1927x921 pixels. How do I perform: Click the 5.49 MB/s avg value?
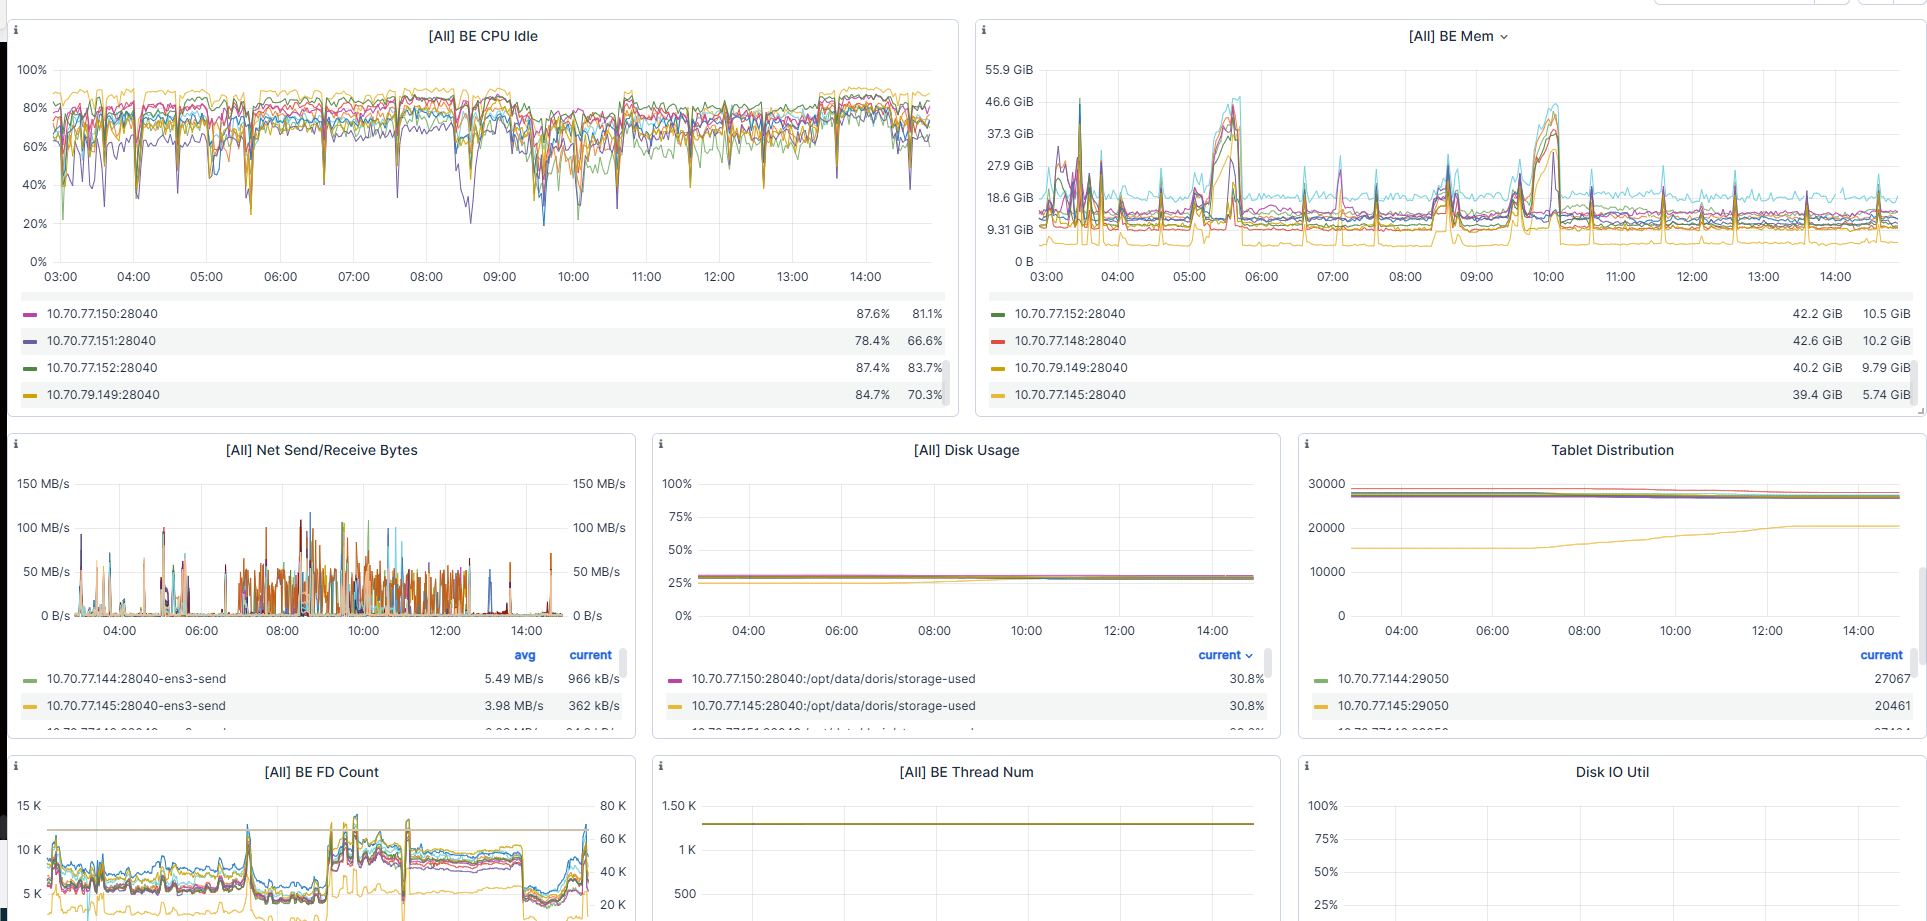[x=514, y=679]
